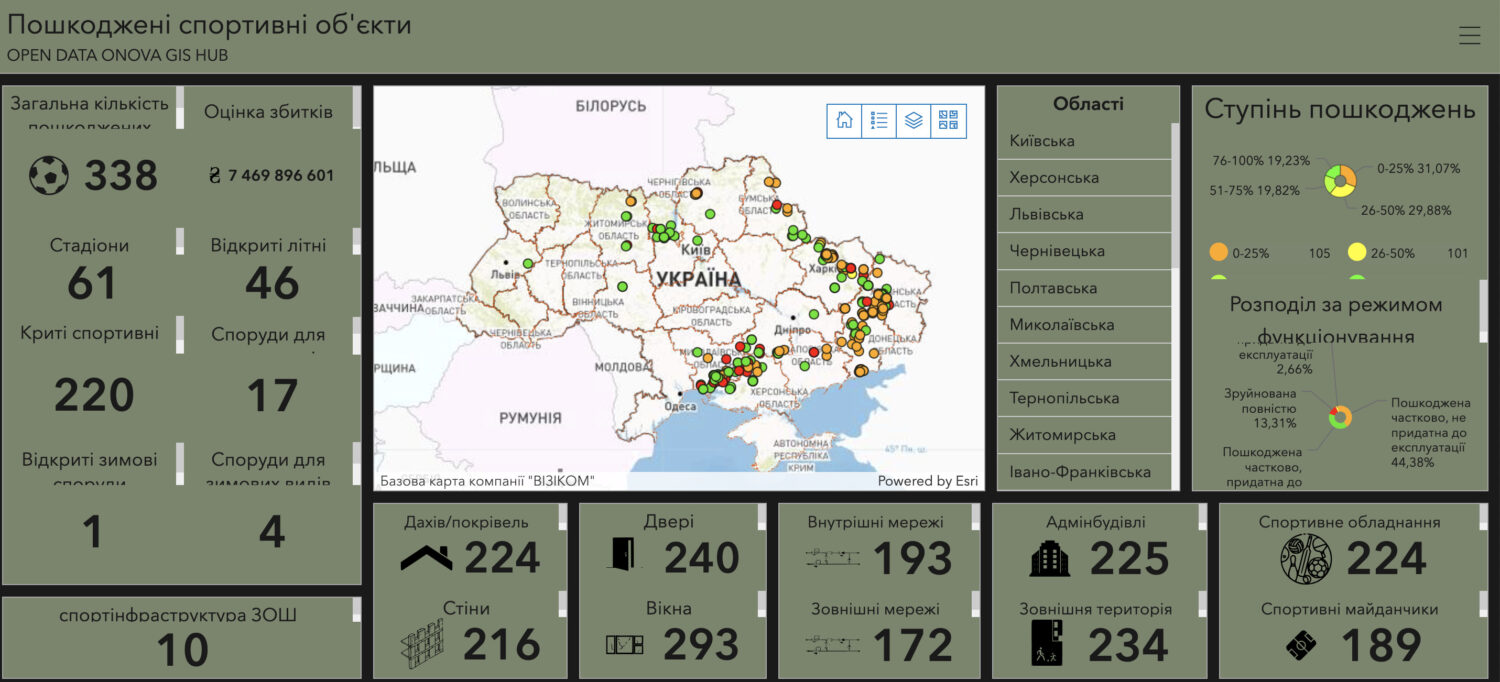Click the sports balls icon beside Спортивне обладнання
1500x682 pixels.
pyautogui.click(x=1306, y=558)
